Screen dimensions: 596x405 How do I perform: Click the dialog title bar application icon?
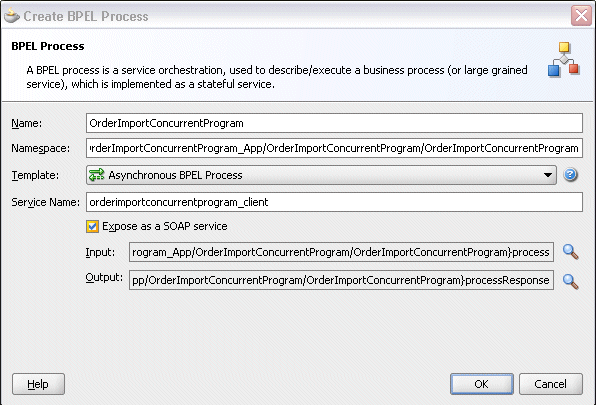coord(11,16)
